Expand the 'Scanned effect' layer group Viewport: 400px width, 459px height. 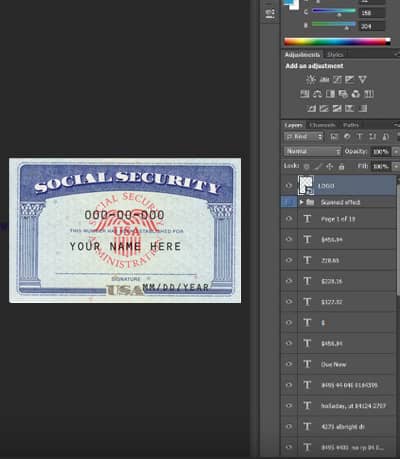coord(301,202)
